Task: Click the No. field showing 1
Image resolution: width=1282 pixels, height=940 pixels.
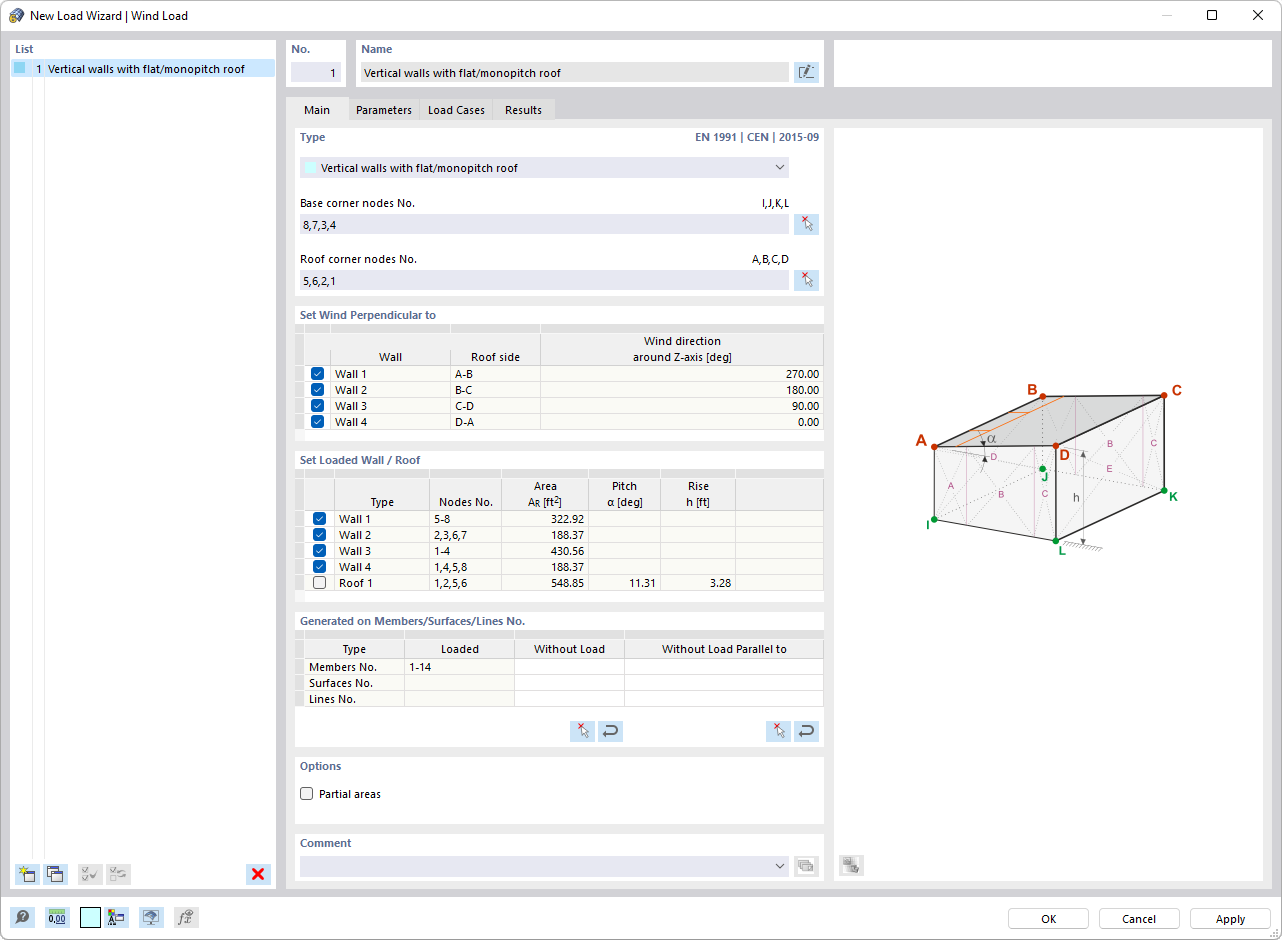Action: pyautogui.click(x=316, y=72)
